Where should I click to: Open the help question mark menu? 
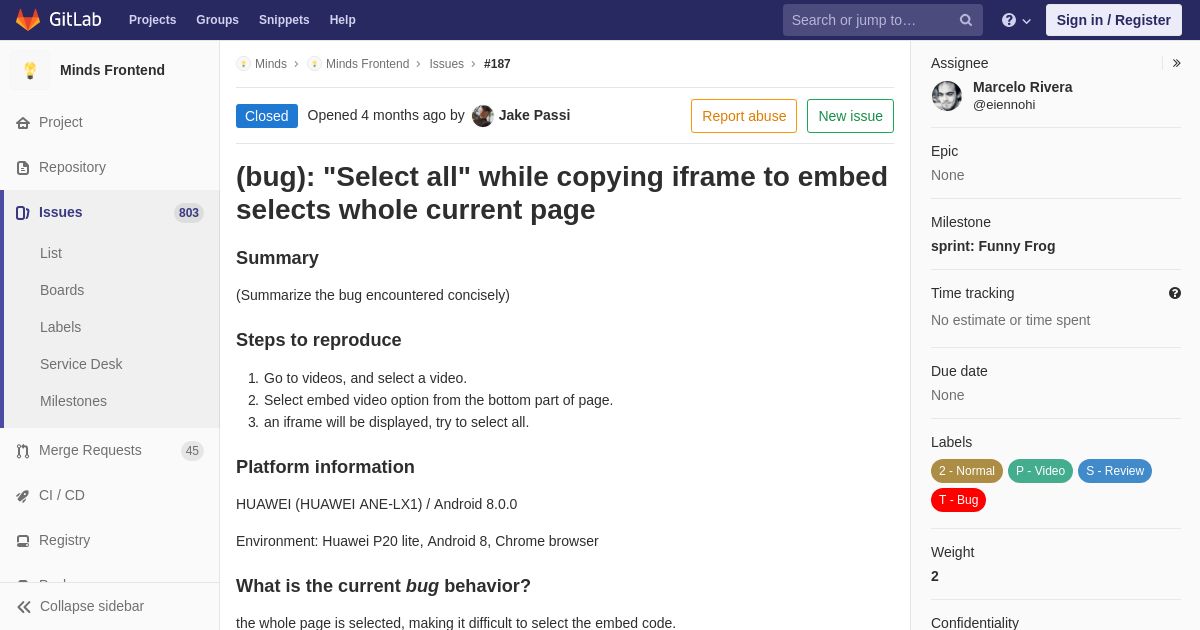point(1016,20)
